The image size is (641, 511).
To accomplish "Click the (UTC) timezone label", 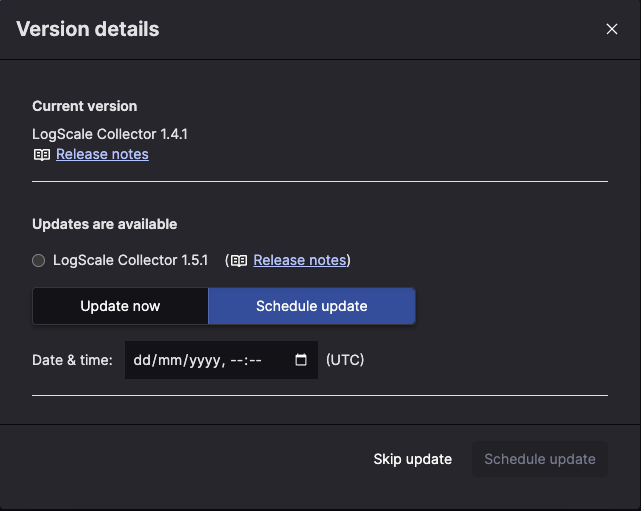I will tap(345, 360).
